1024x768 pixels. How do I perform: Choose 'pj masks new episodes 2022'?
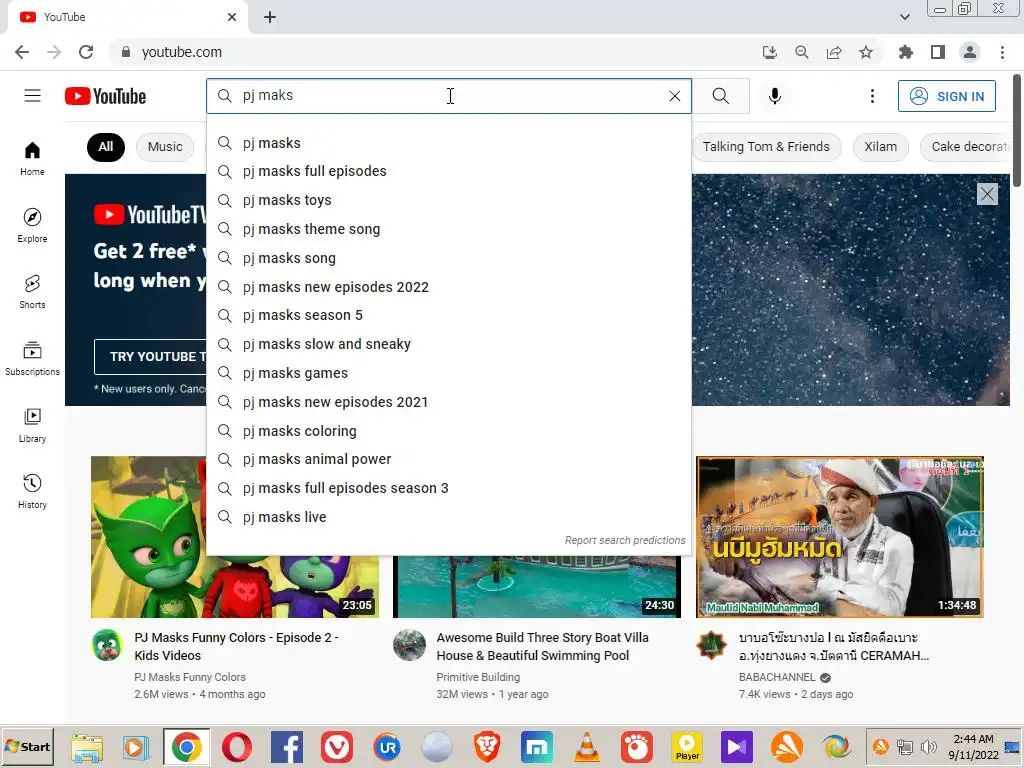[x=449, y=287]
